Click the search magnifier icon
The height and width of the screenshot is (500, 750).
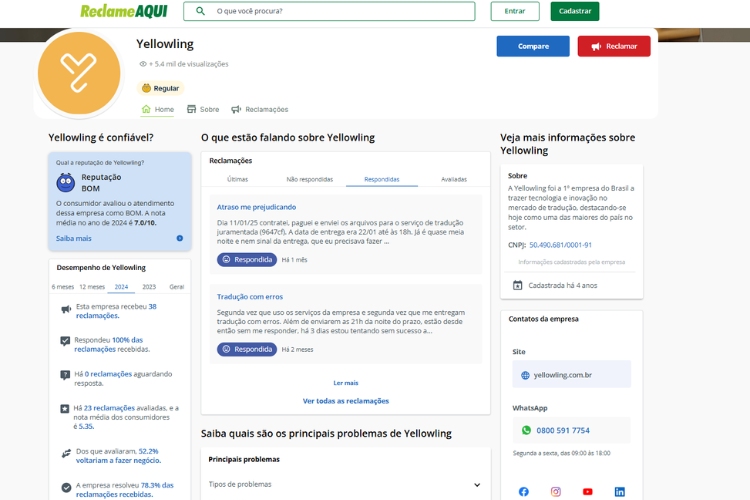coord(200,11)
